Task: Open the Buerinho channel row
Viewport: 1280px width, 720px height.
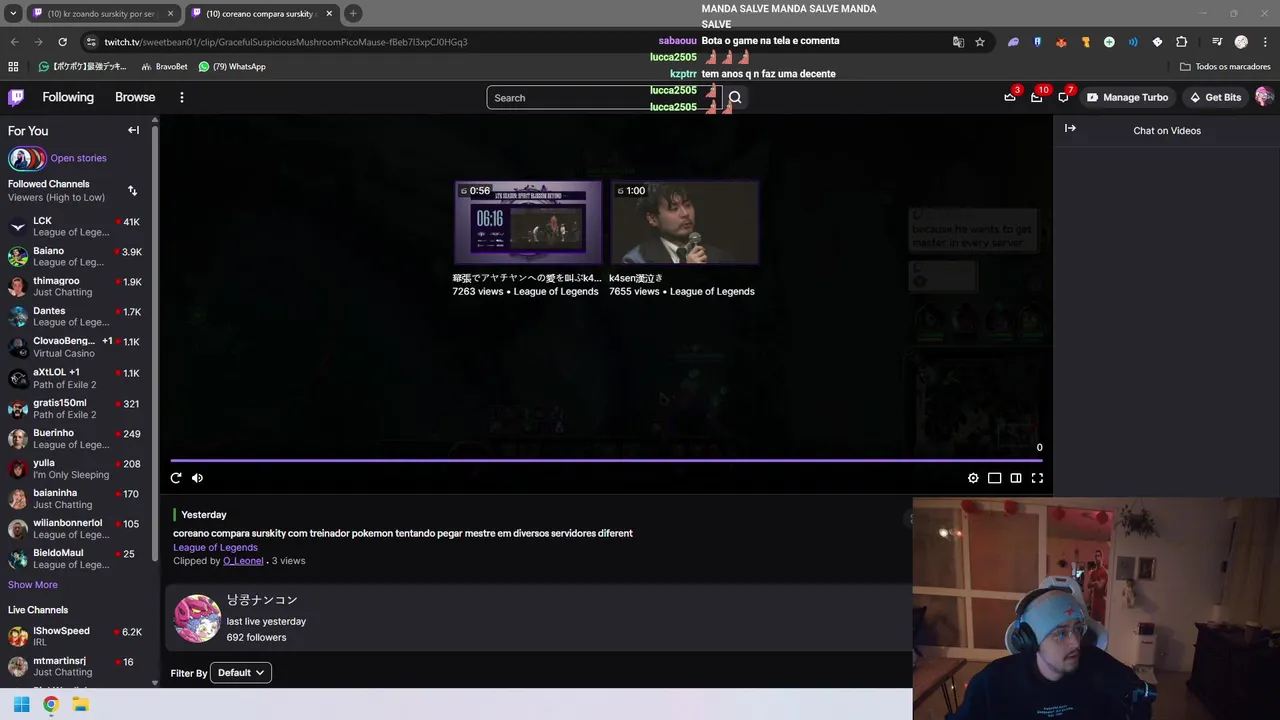Action: pos(76,438)
